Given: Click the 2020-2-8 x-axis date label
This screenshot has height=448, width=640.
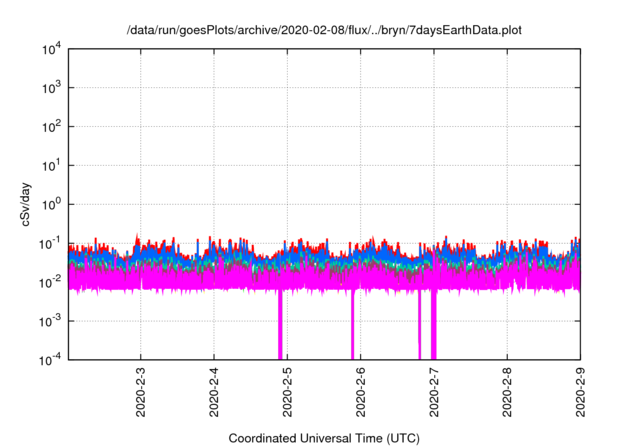Looking at the screenshot, I should (x=507, y=392).
